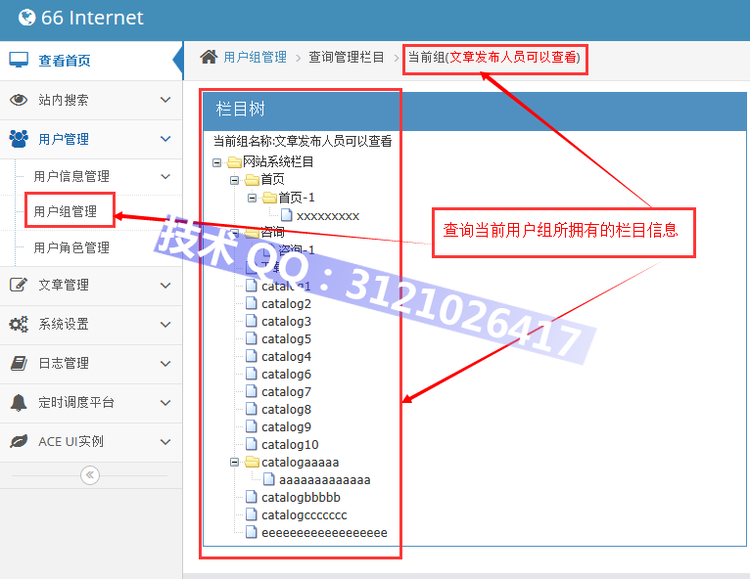Click the file icon next to catalog5
This screenshot has height=579, width=750.
(251, 339)
